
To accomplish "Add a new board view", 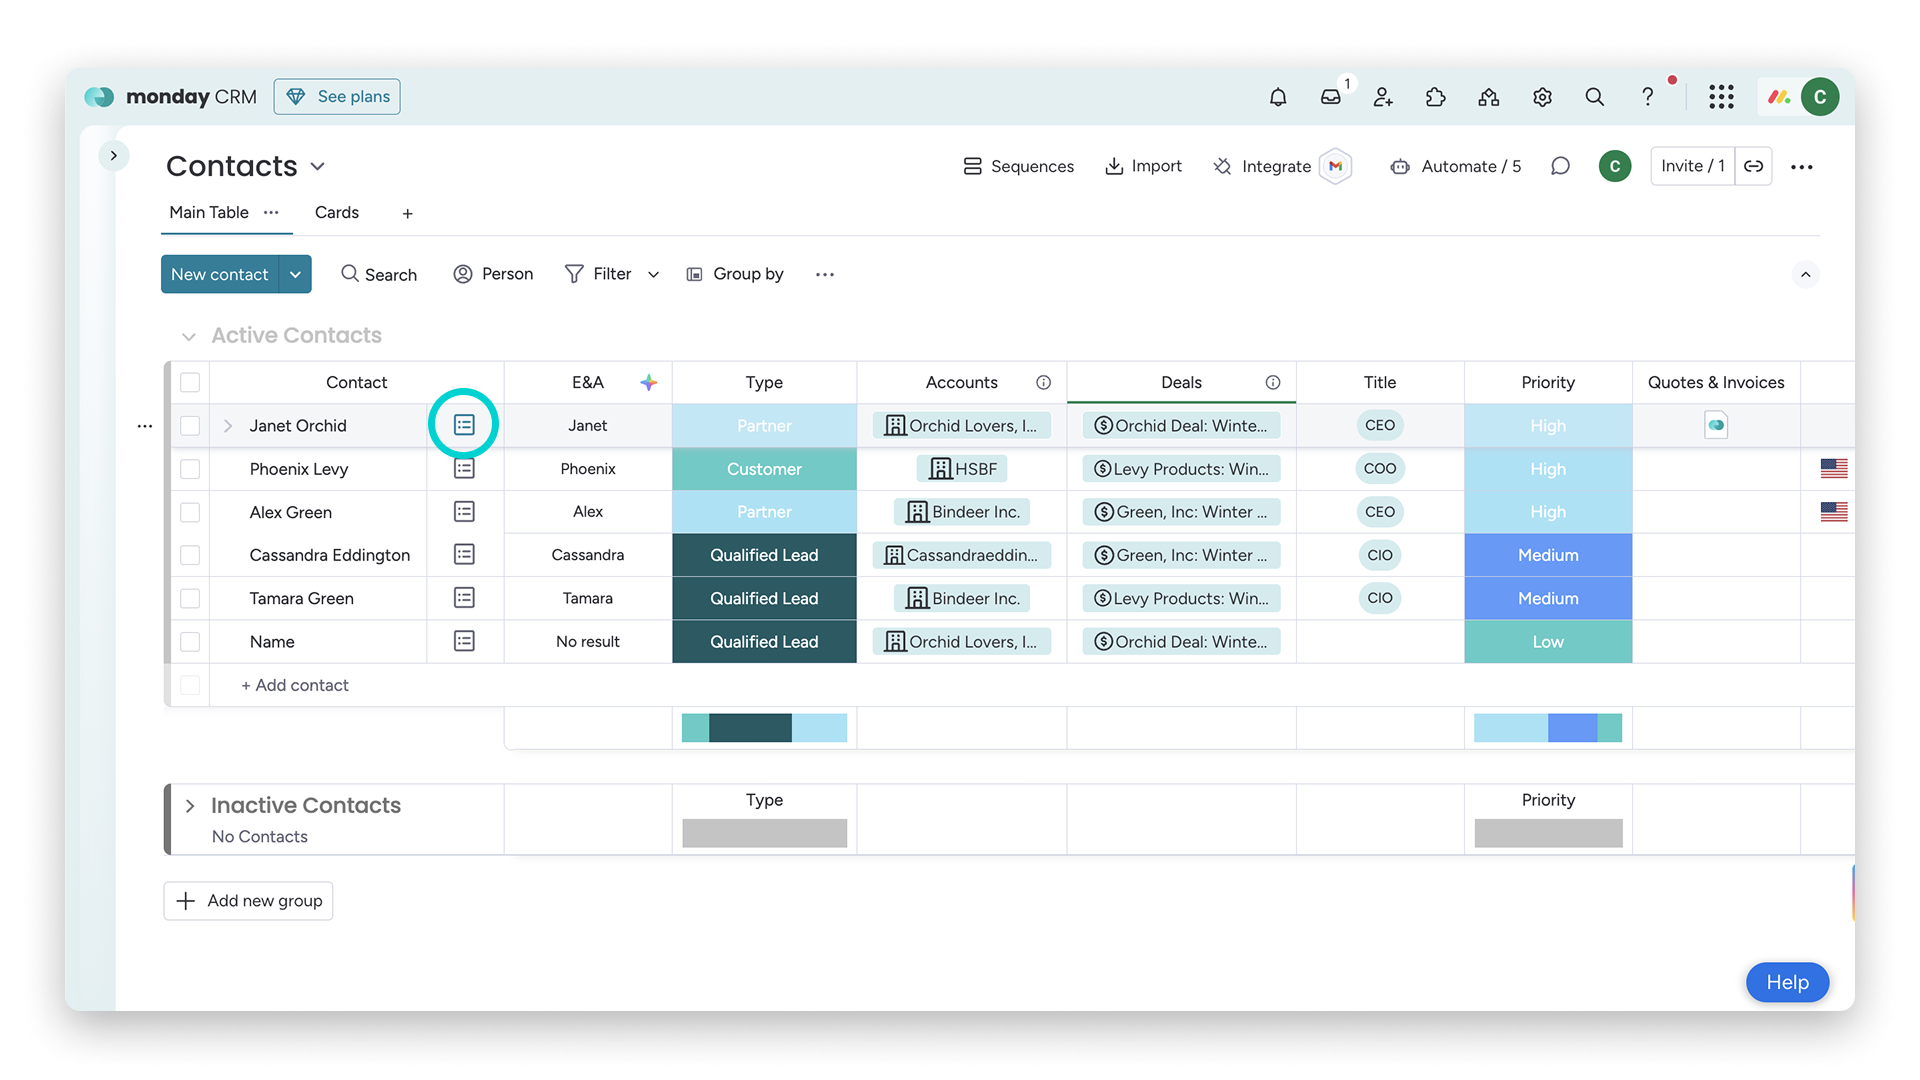I will (x=407, y=213).
